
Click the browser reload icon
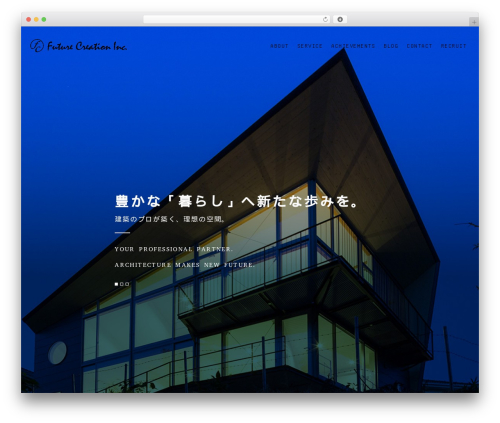pyautogui.click(x=325, y=19)
